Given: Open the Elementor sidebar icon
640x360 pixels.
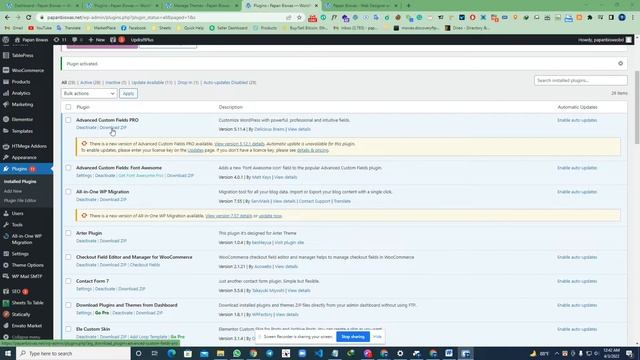Looking at the screenshot, I should (6, 119).
